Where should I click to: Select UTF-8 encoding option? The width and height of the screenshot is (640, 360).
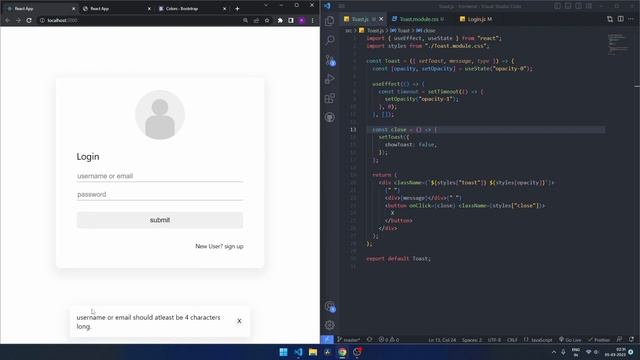coord(494,340)
